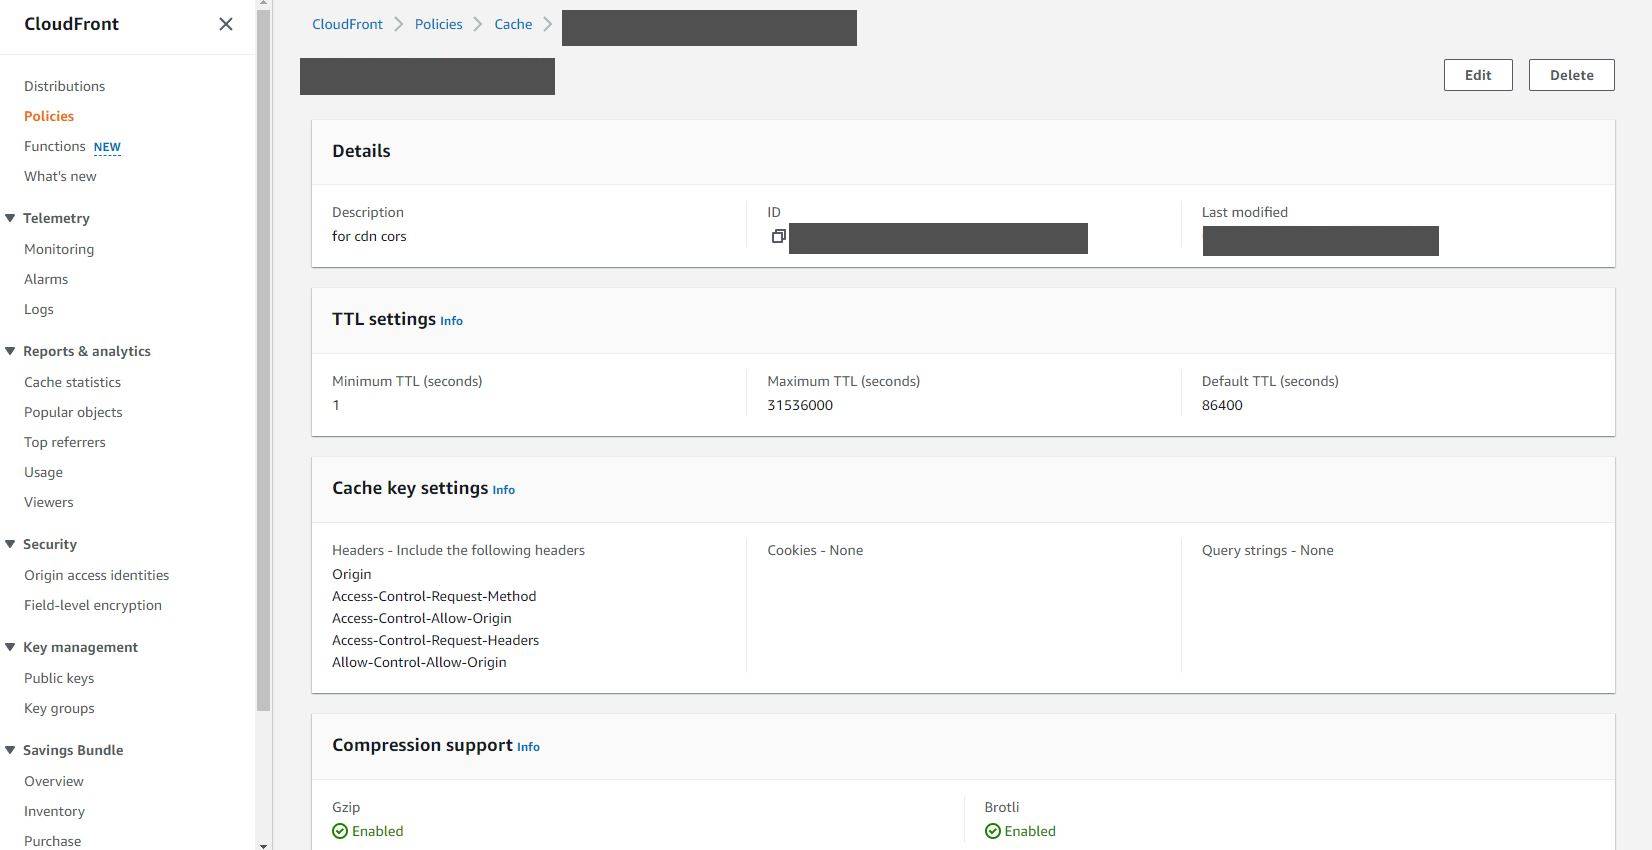Image resolution: width=1652 pixels, height=850 pixels.
Task: Copy the policy ID with copy icon
Action: pos(778,237)
